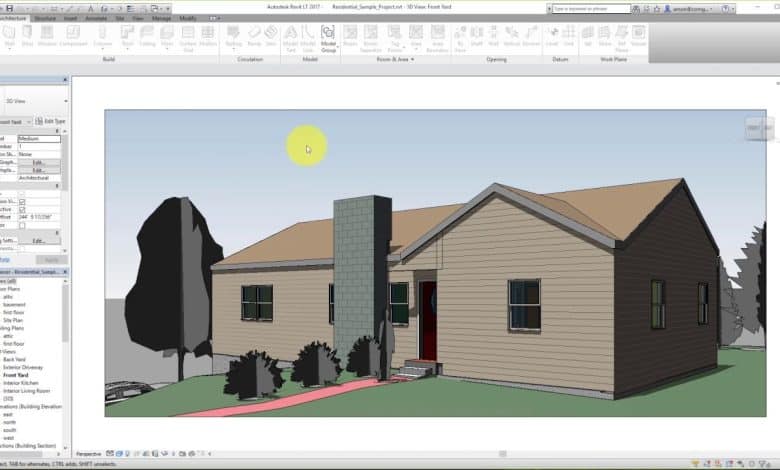Screen dimensions: 780x470
Task: Select the Model Text tool
Action: [291, 39]
